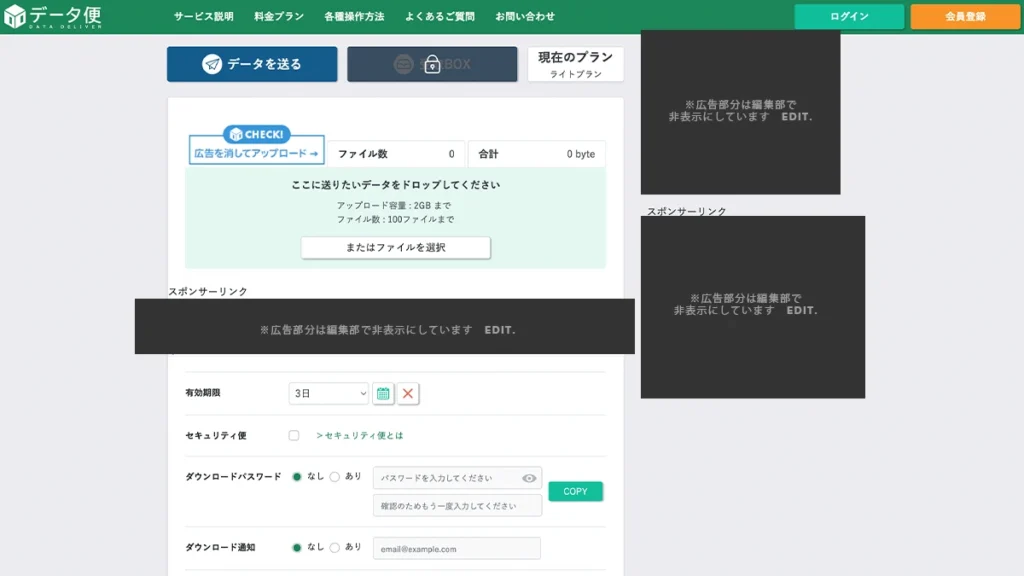Open 各種操作方法 in the top menu
The image size is (1024, 576).
pyautogui.click(x=355, y=16)
